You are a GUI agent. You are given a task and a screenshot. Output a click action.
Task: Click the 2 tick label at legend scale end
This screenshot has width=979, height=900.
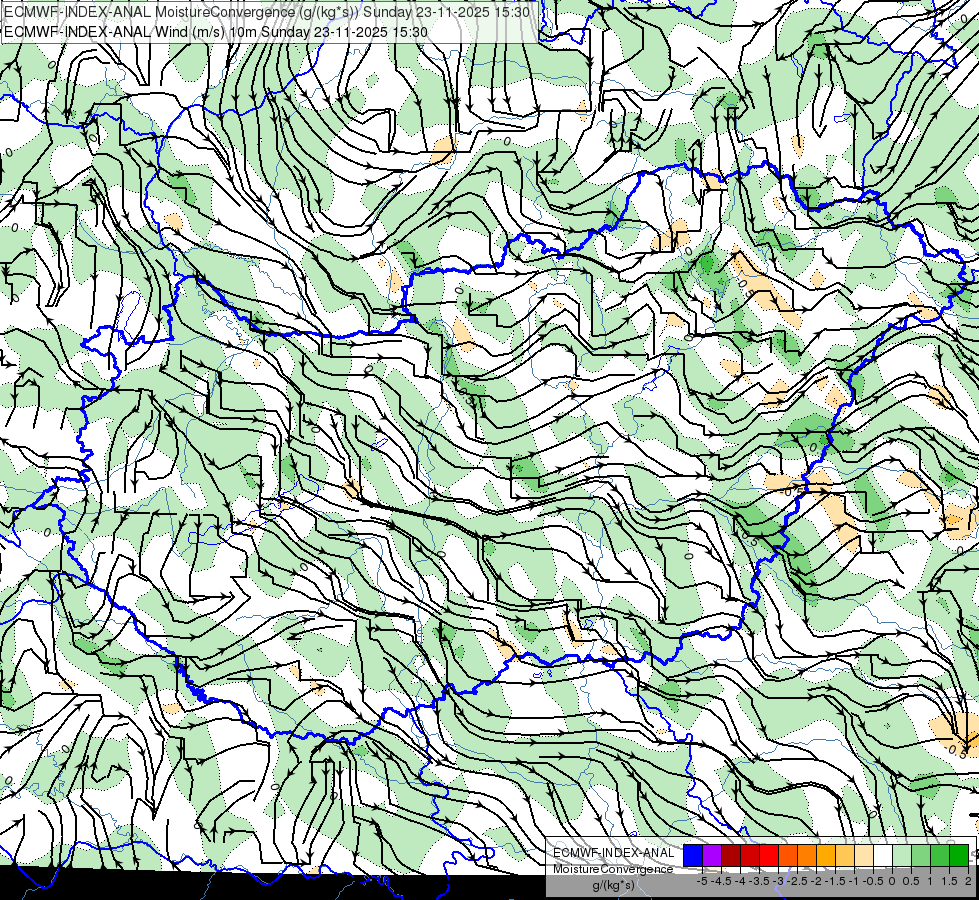pos(968,881)
